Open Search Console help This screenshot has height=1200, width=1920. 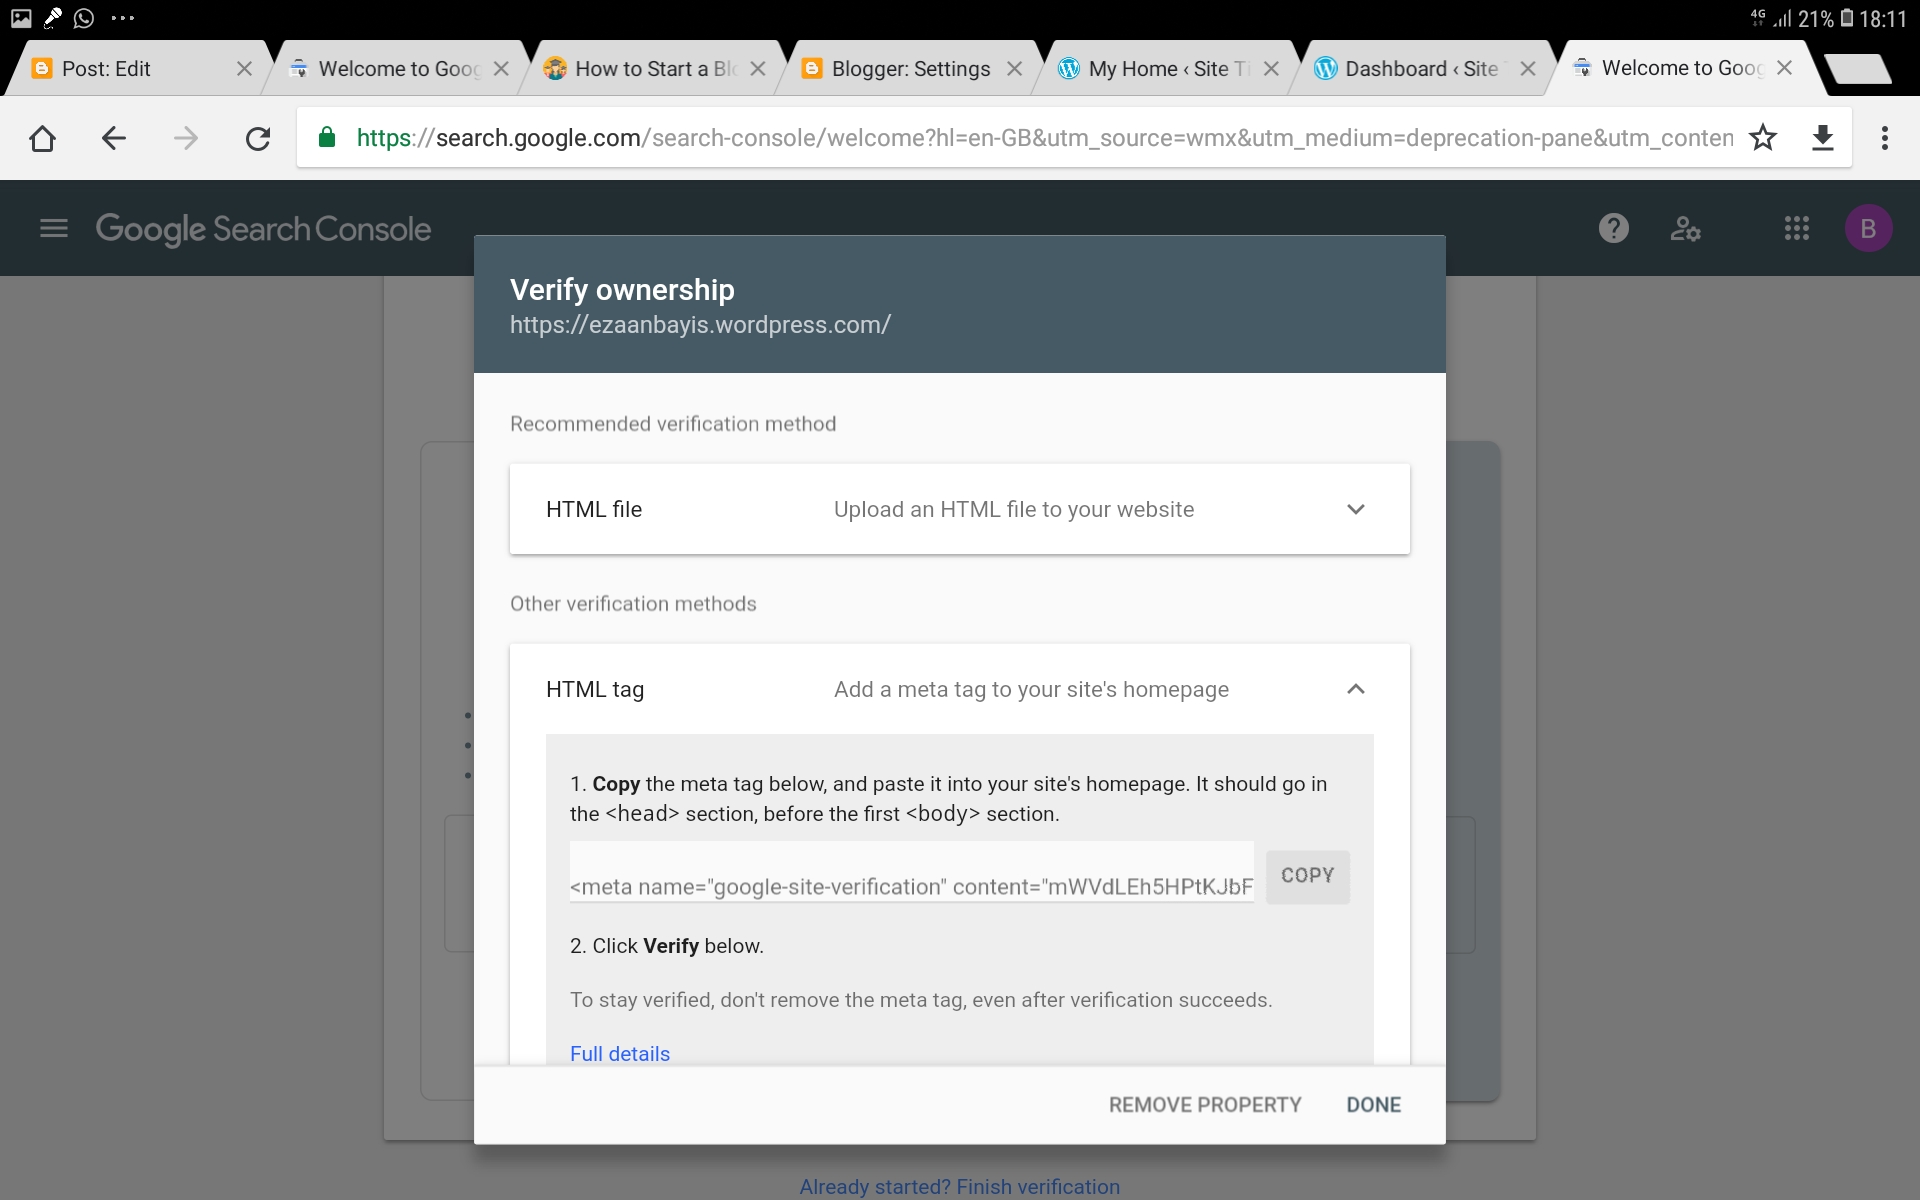(x=1613, y=228)
